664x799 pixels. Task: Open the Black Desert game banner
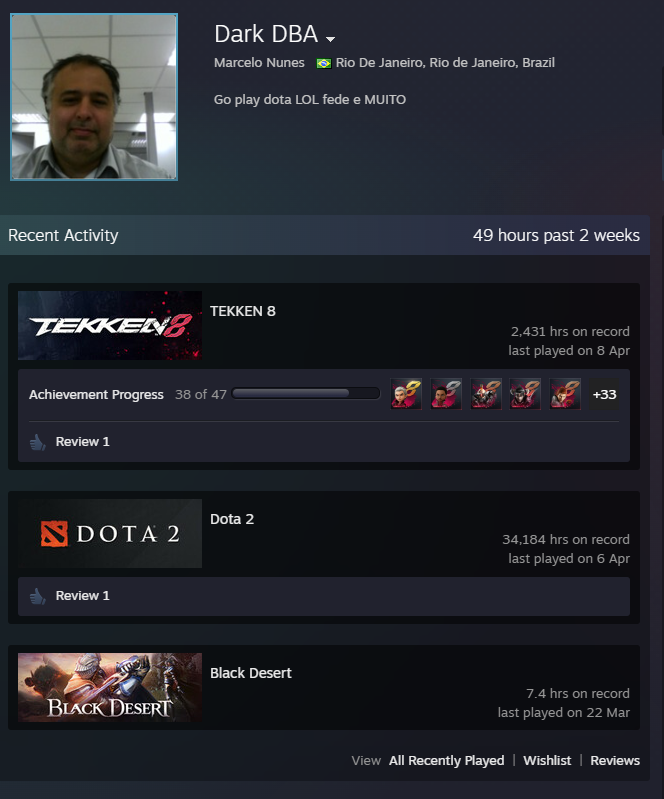(110, 687)
